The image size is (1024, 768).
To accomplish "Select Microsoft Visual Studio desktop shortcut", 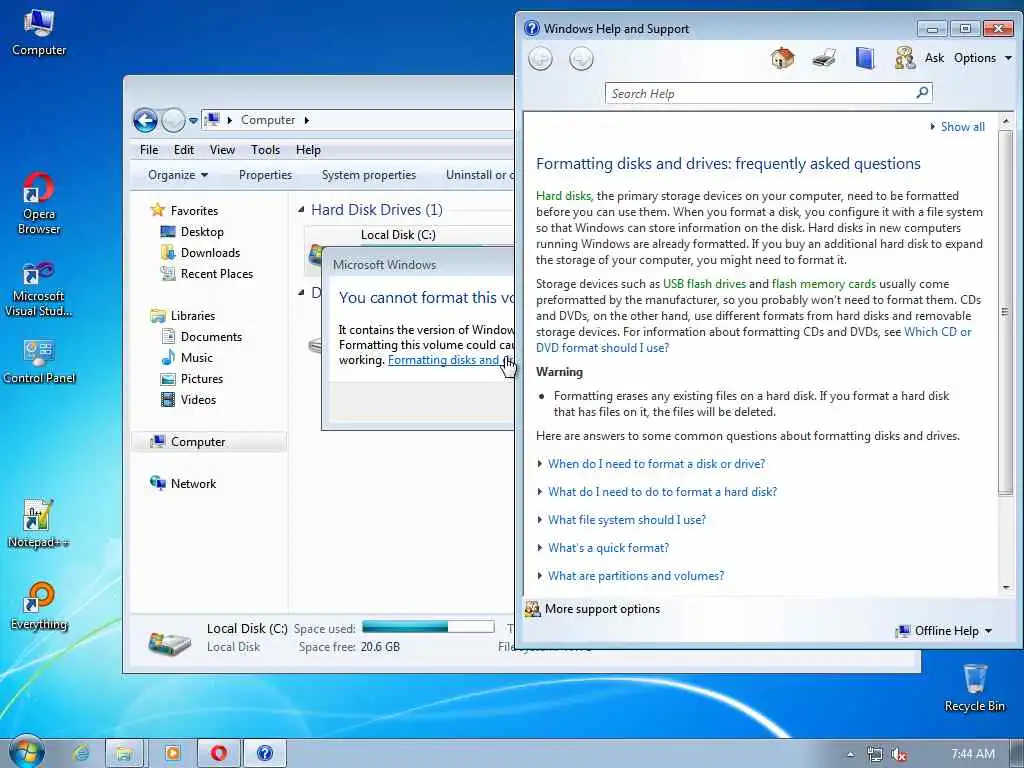I will click(x=39, y=289).
